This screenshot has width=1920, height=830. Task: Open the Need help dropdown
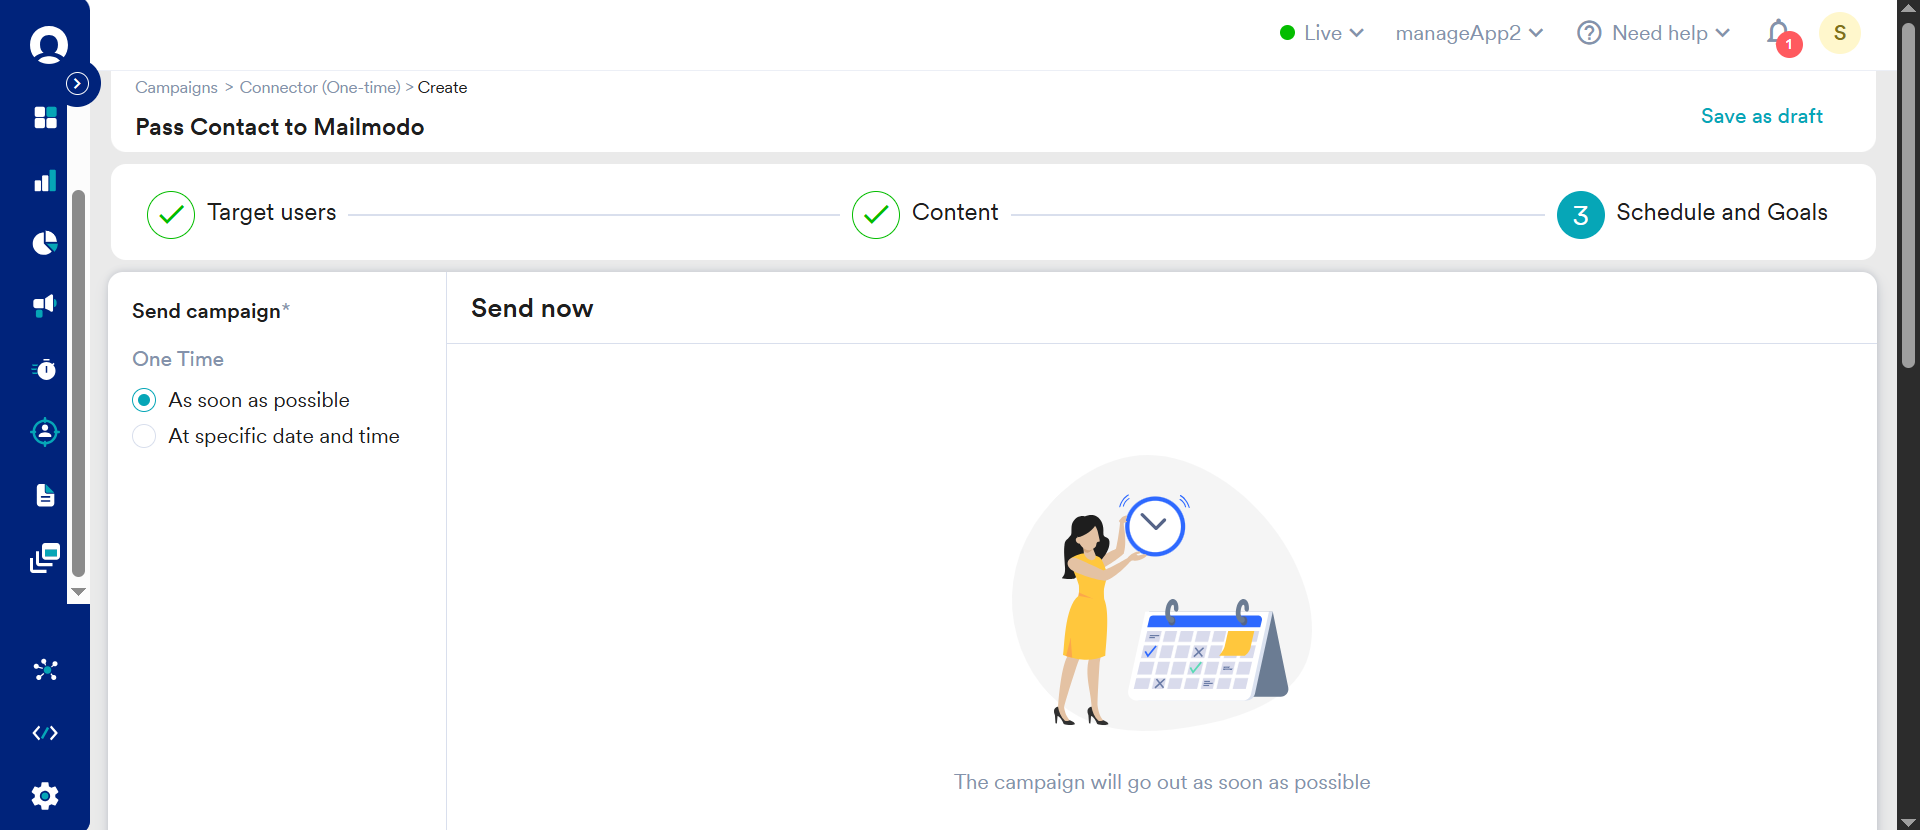point(1653,33)
